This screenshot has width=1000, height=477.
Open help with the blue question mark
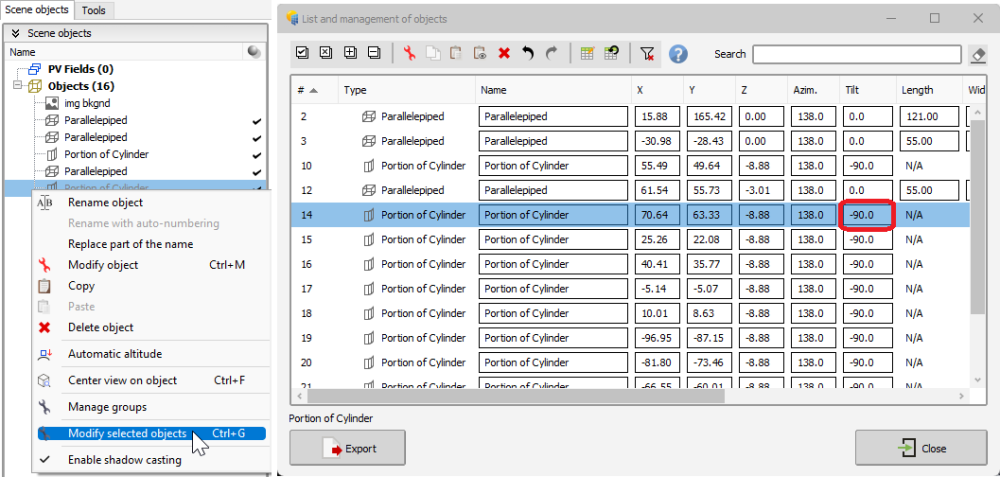click(x=678, y=54)
